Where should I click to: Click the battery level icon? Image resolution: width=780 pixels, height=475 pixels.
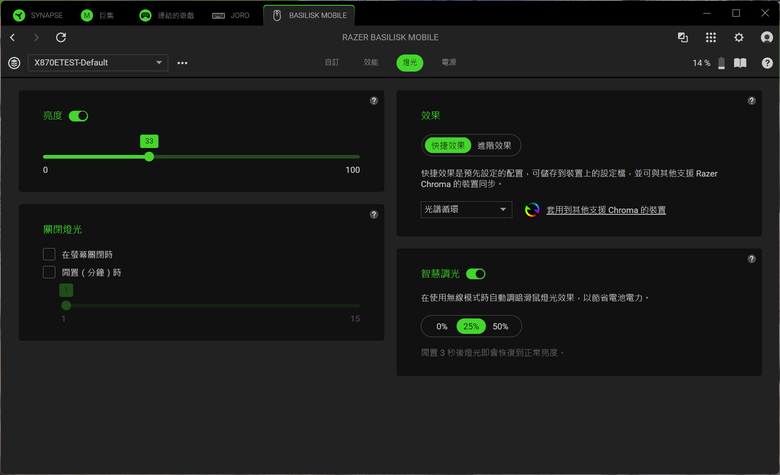click(721, 63)
